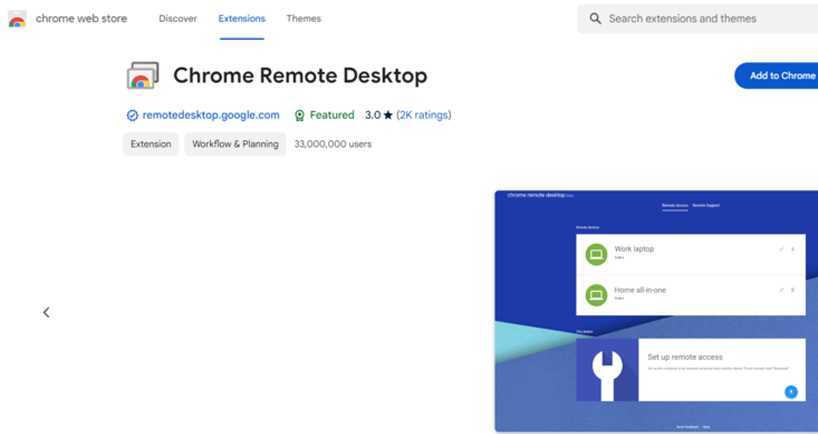The height and width of the screenshot is (434, 818).
Task: Open the 2K ratings link
Action: click(424, 115)
